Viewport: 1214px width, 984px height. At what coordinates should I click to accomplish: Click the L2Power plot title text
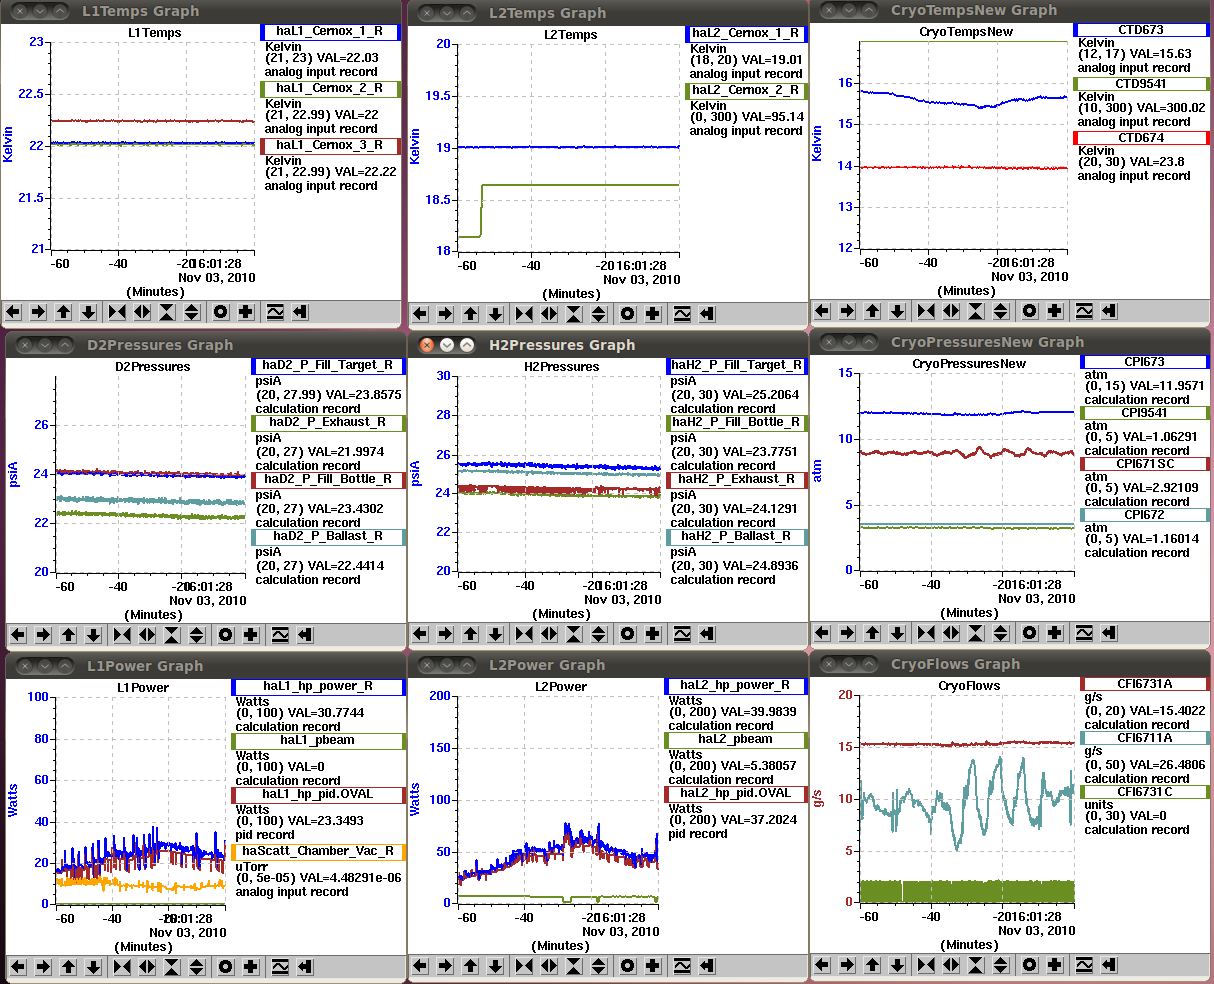[x=561, y=687]
